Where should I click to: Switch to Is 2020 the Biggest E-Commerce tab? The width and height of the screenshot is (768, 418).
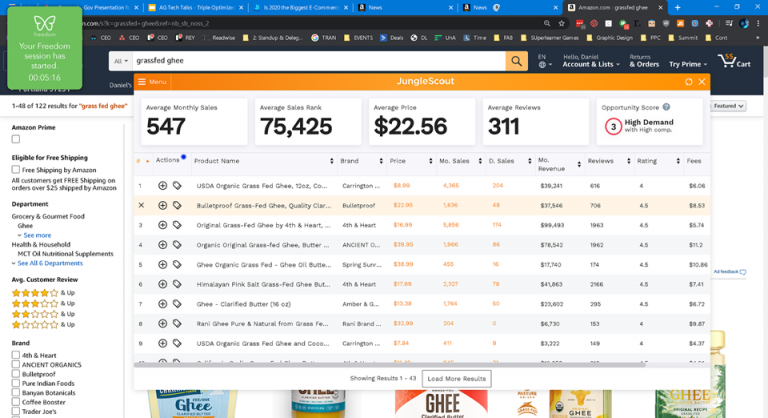coord(301,7)
